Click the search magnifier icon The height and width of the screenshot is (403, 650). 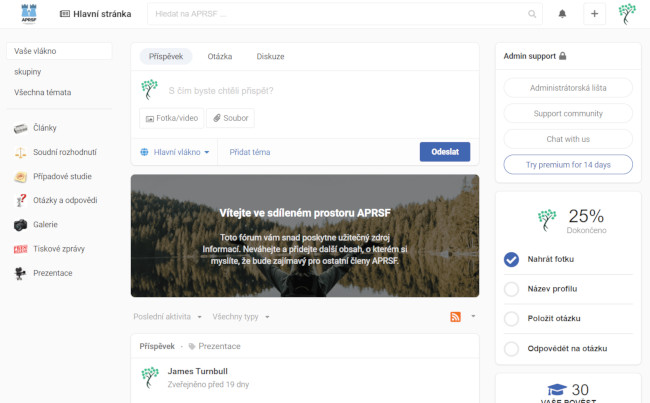pos(532,14)
